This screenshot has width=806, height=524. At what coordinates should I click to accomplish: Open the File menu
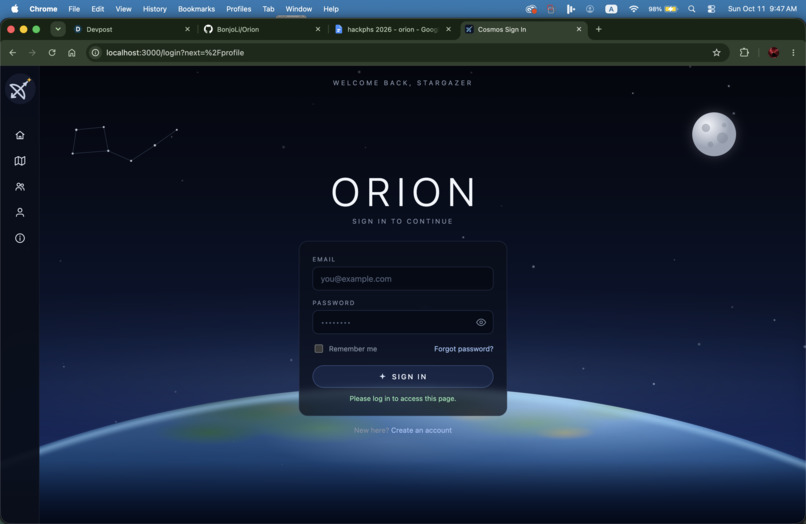pyautogui.click(x=74, y=9)
